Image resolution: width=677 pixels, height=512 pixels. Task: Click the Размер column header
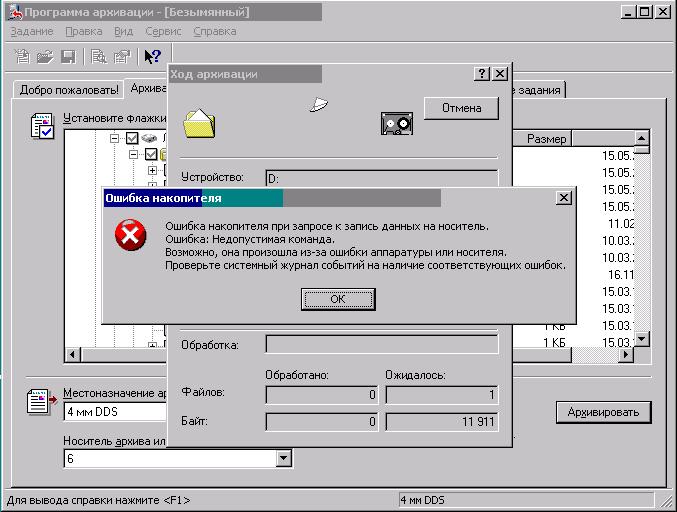[x=546, y=138]
